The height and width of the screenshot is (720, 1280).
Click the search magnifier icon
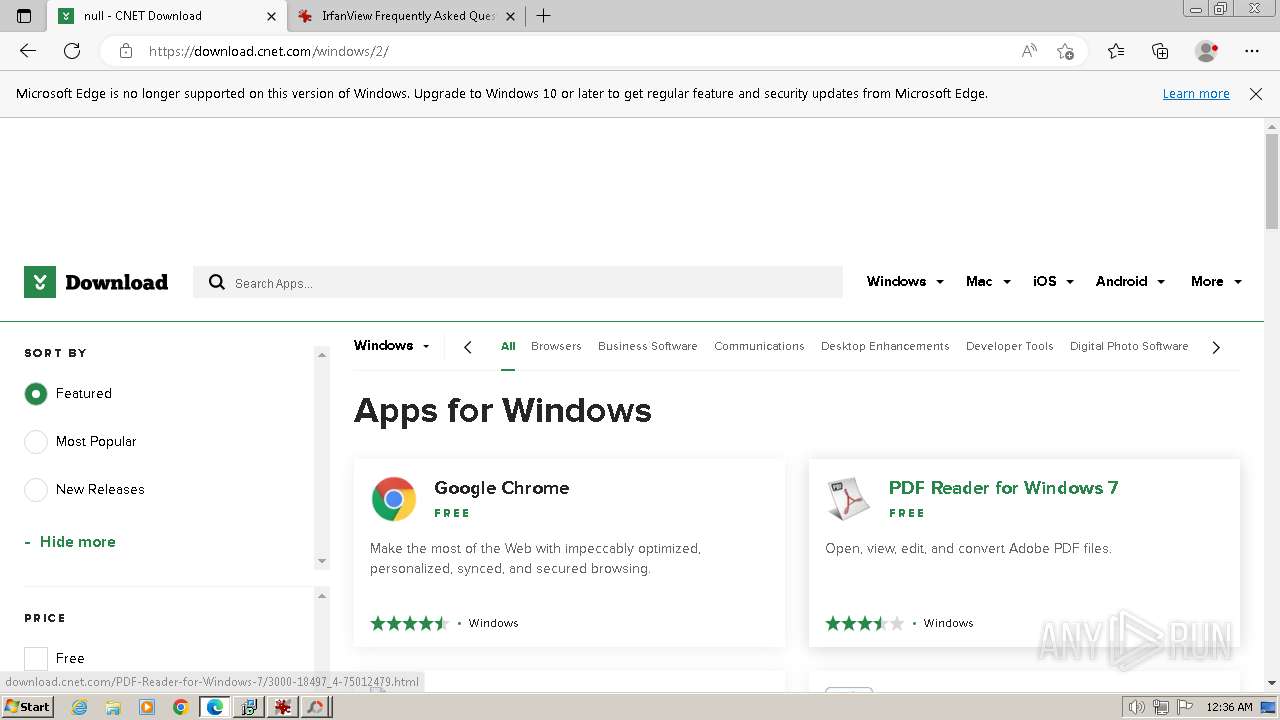(217, 283)
